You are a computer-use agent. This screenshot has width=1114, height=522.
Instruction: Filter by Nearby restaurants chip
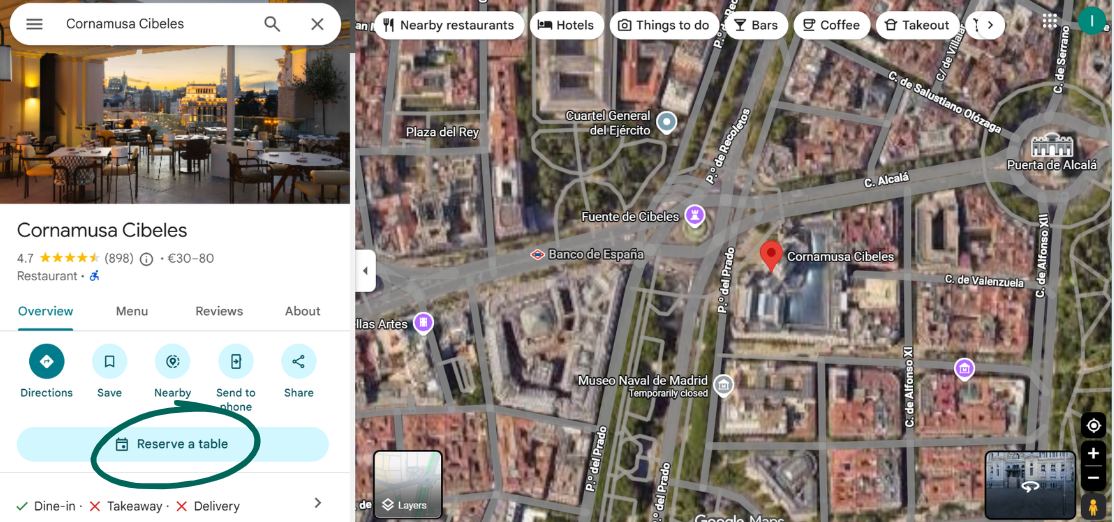[x=449, y=26]
